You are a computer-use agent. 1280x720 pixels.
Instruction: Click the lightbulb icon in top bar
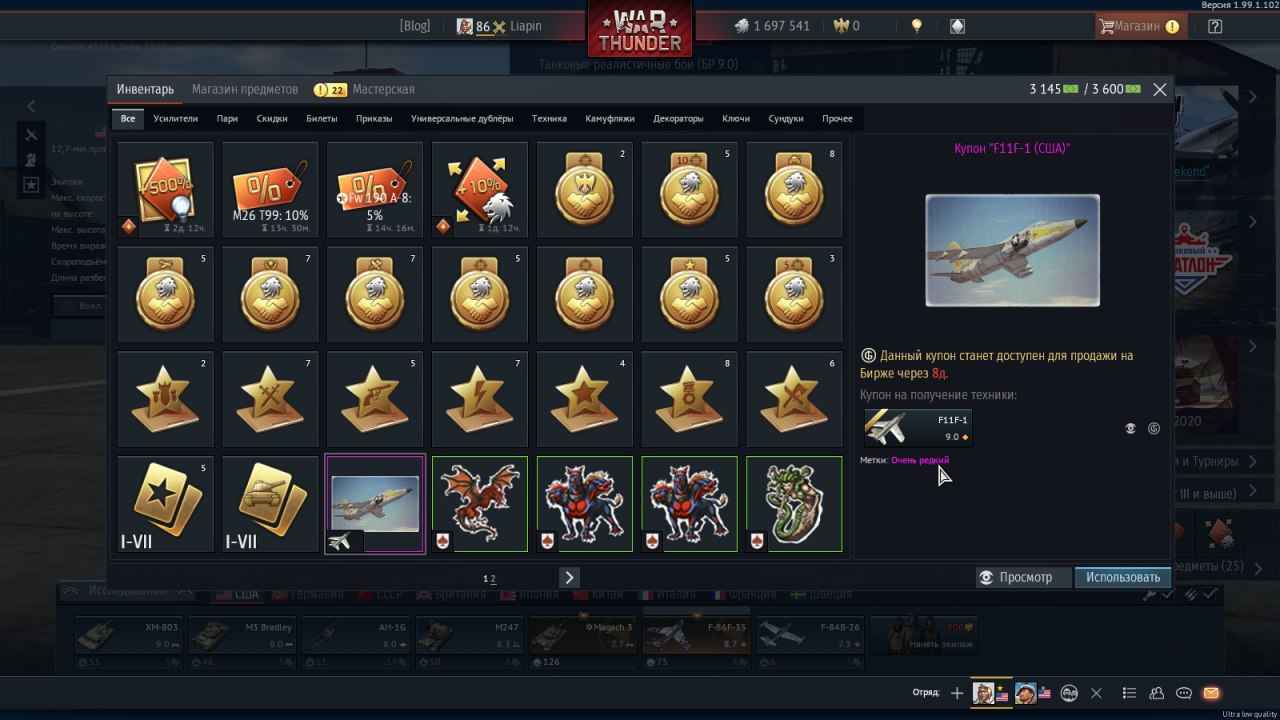pos(917,27)
